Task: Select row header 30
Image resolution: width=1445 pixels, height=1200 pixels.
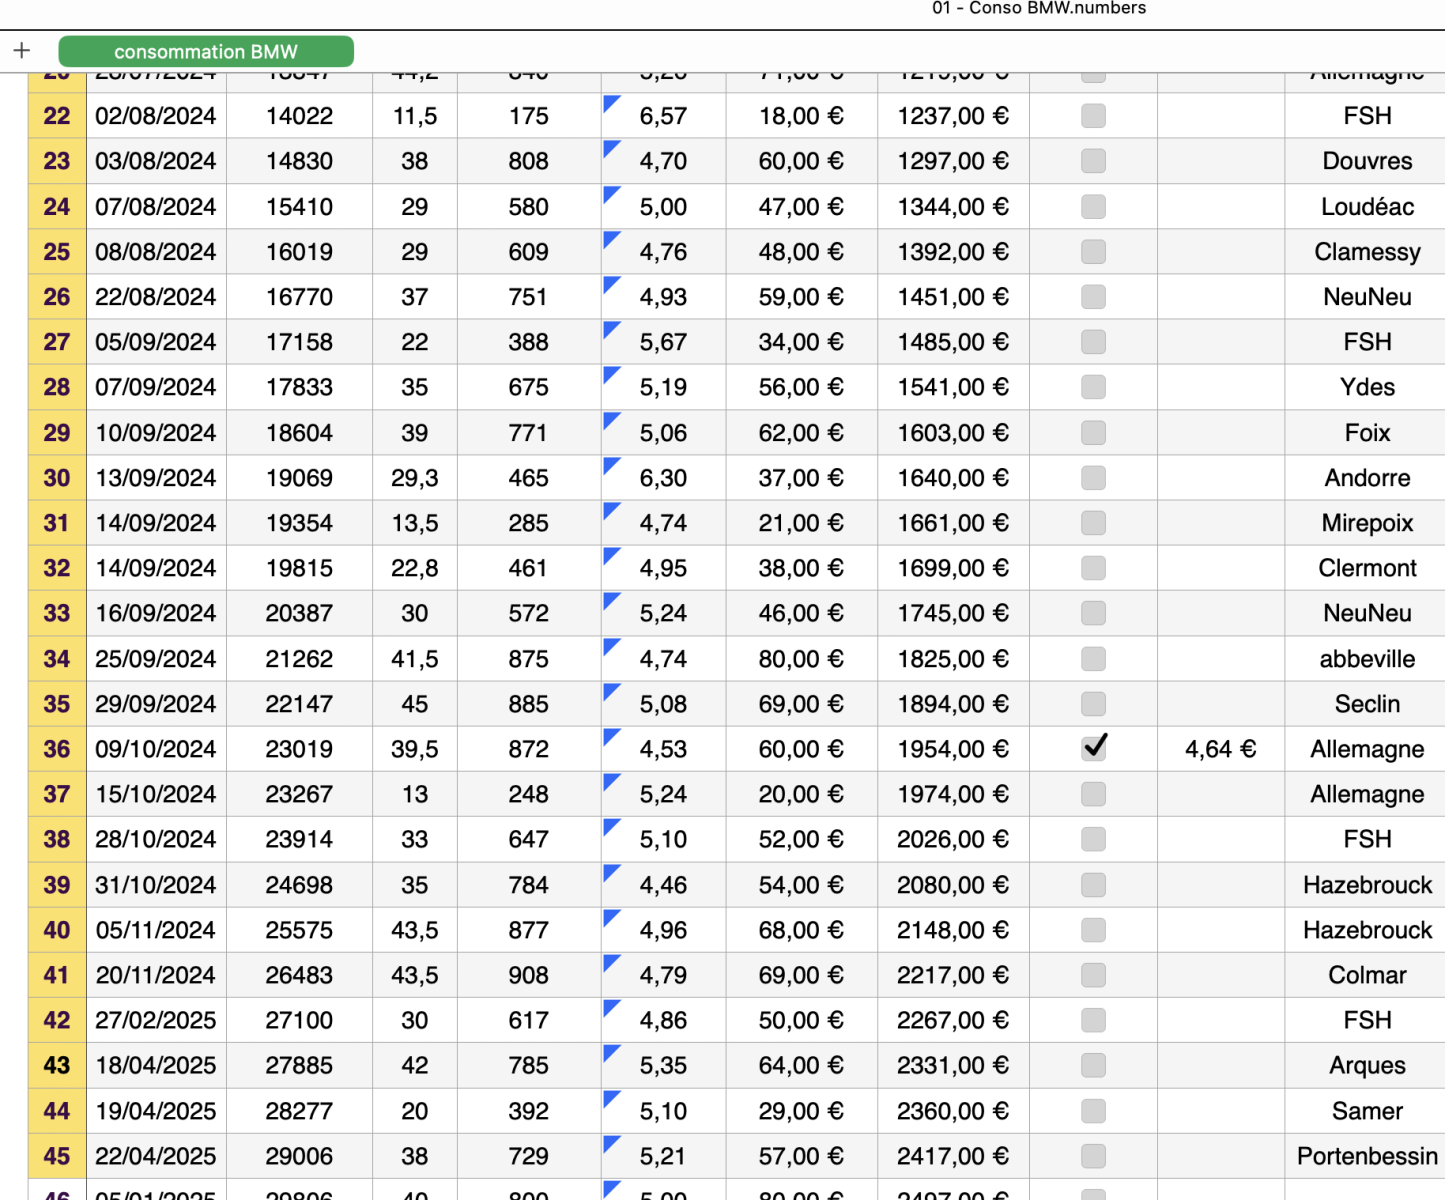Action: [x=57, y=478]
